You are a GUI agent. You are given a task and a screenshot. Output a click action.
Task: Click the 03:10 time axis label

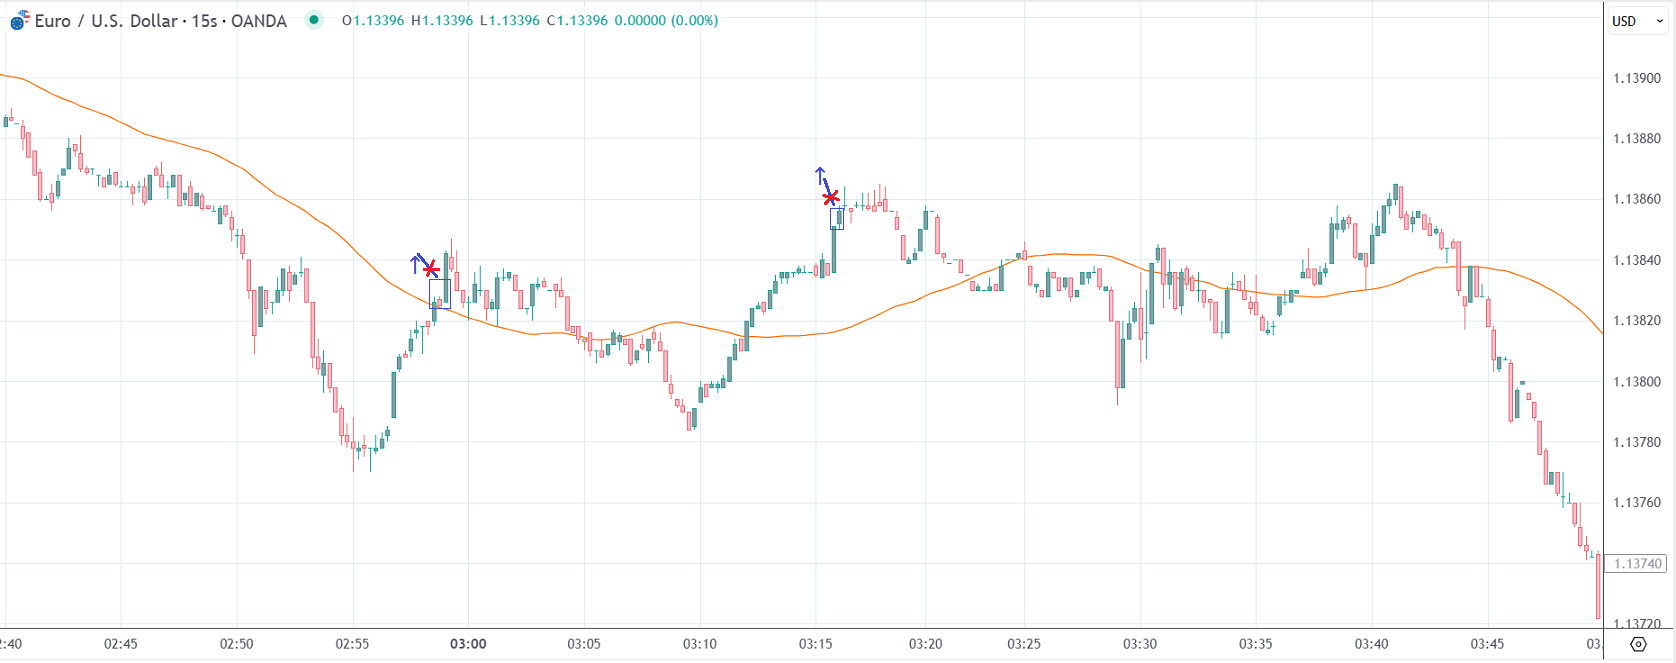pyautogui.click(x=700, y=644)
